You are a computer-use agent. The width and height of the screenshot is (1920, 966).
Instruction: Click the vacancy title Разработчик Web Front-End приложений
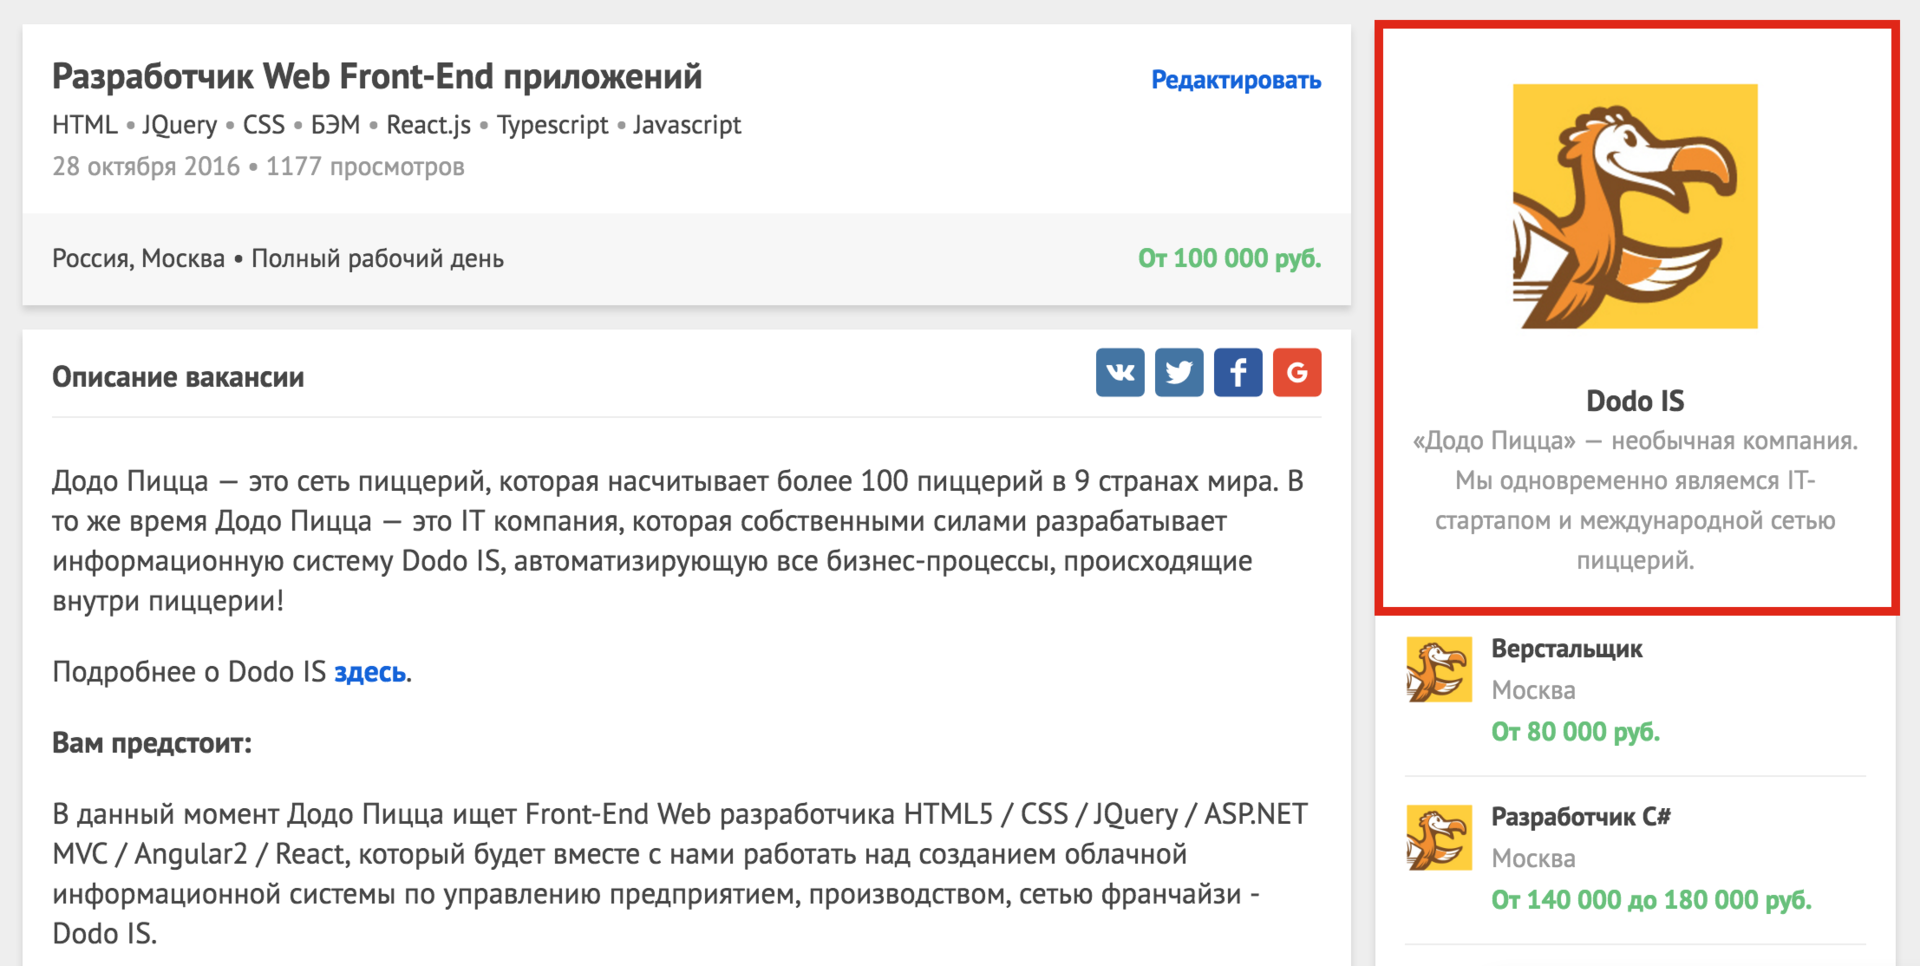pos(377,75)
